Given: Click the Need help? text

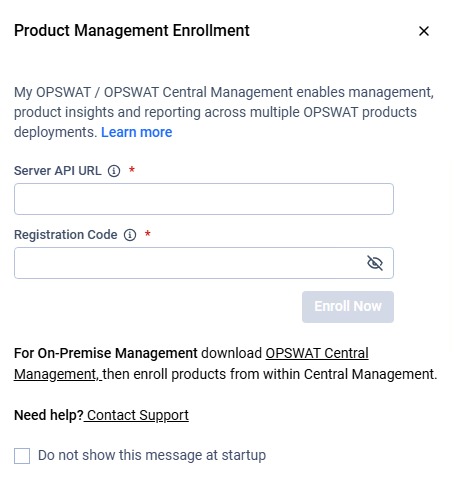Looking at the screenshot, I should point(49,415).
